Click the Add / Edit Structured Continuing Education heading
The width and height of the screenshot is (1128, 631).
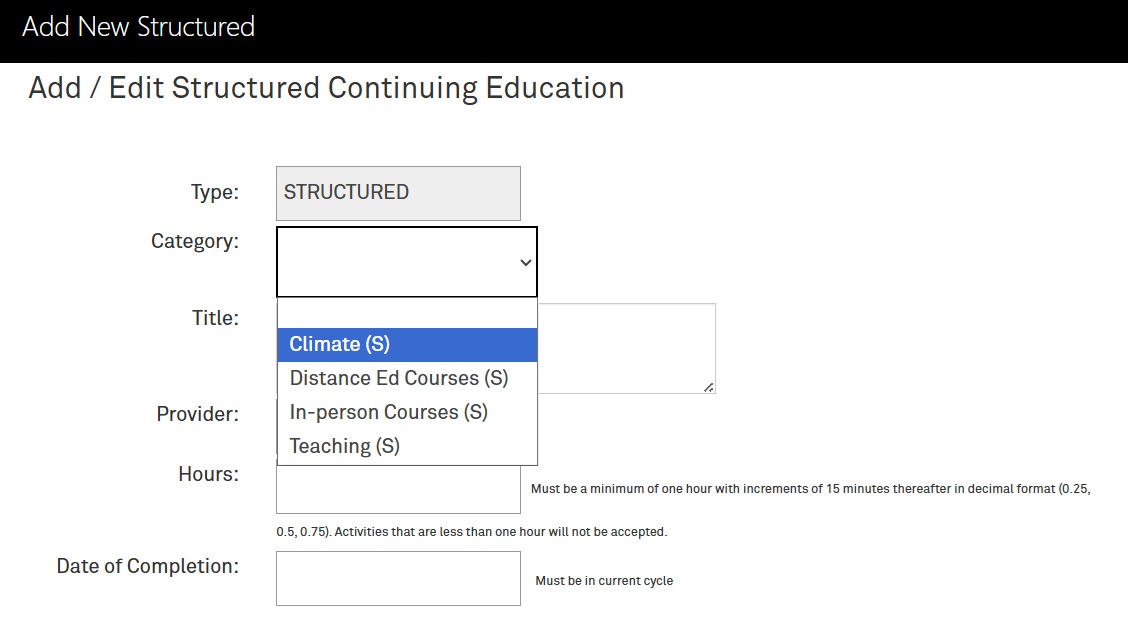(x=326, y=88)
